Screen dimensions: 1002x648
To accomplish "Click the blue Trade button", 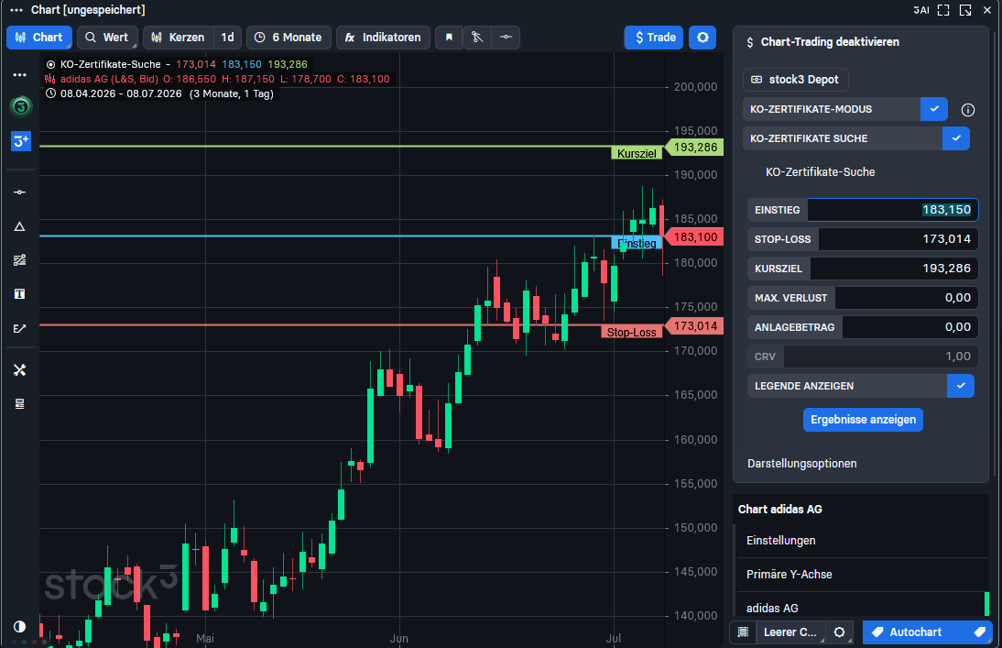I will pos(654,37).
